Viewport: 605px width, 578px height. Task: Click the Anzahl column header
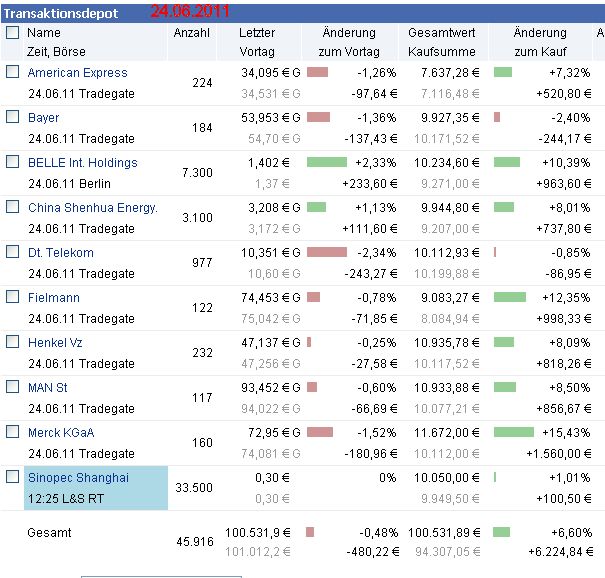(x=191, y=33)
